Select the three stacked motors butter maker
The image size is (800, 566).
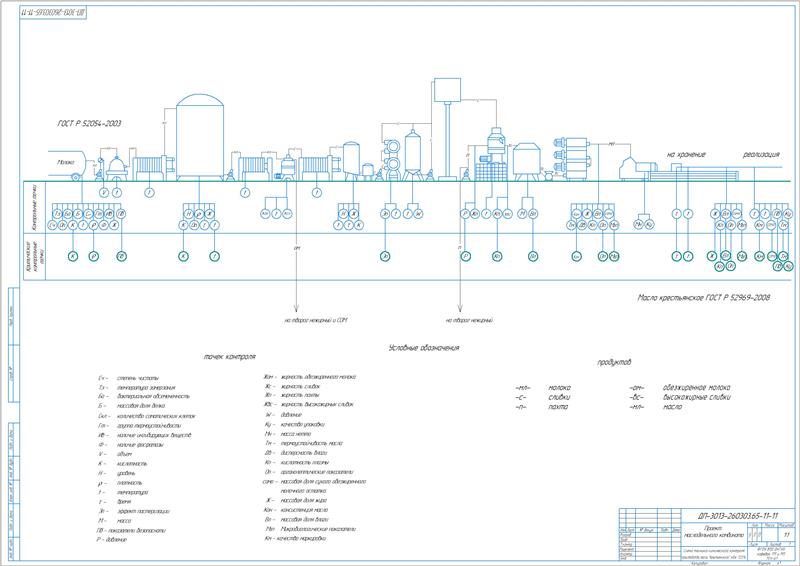coord(572,158)
